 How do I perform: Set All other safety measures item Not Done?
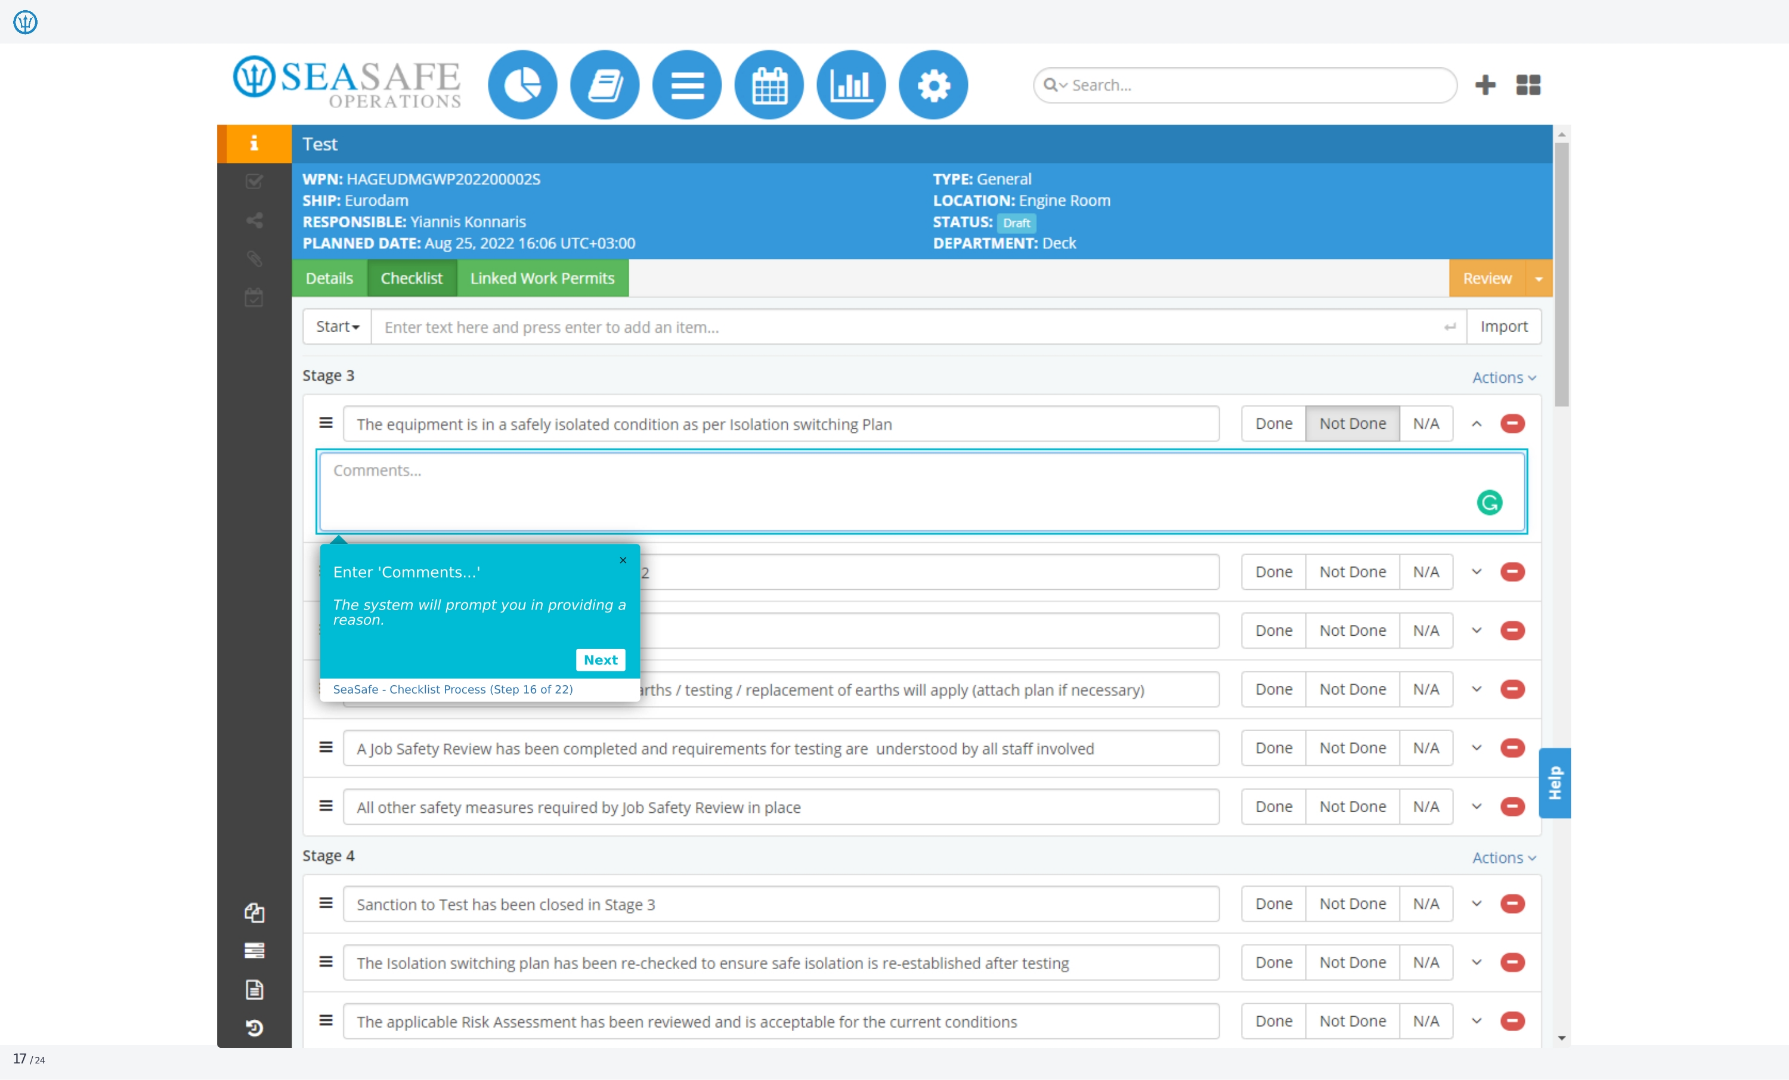(x=1352, y=806)
